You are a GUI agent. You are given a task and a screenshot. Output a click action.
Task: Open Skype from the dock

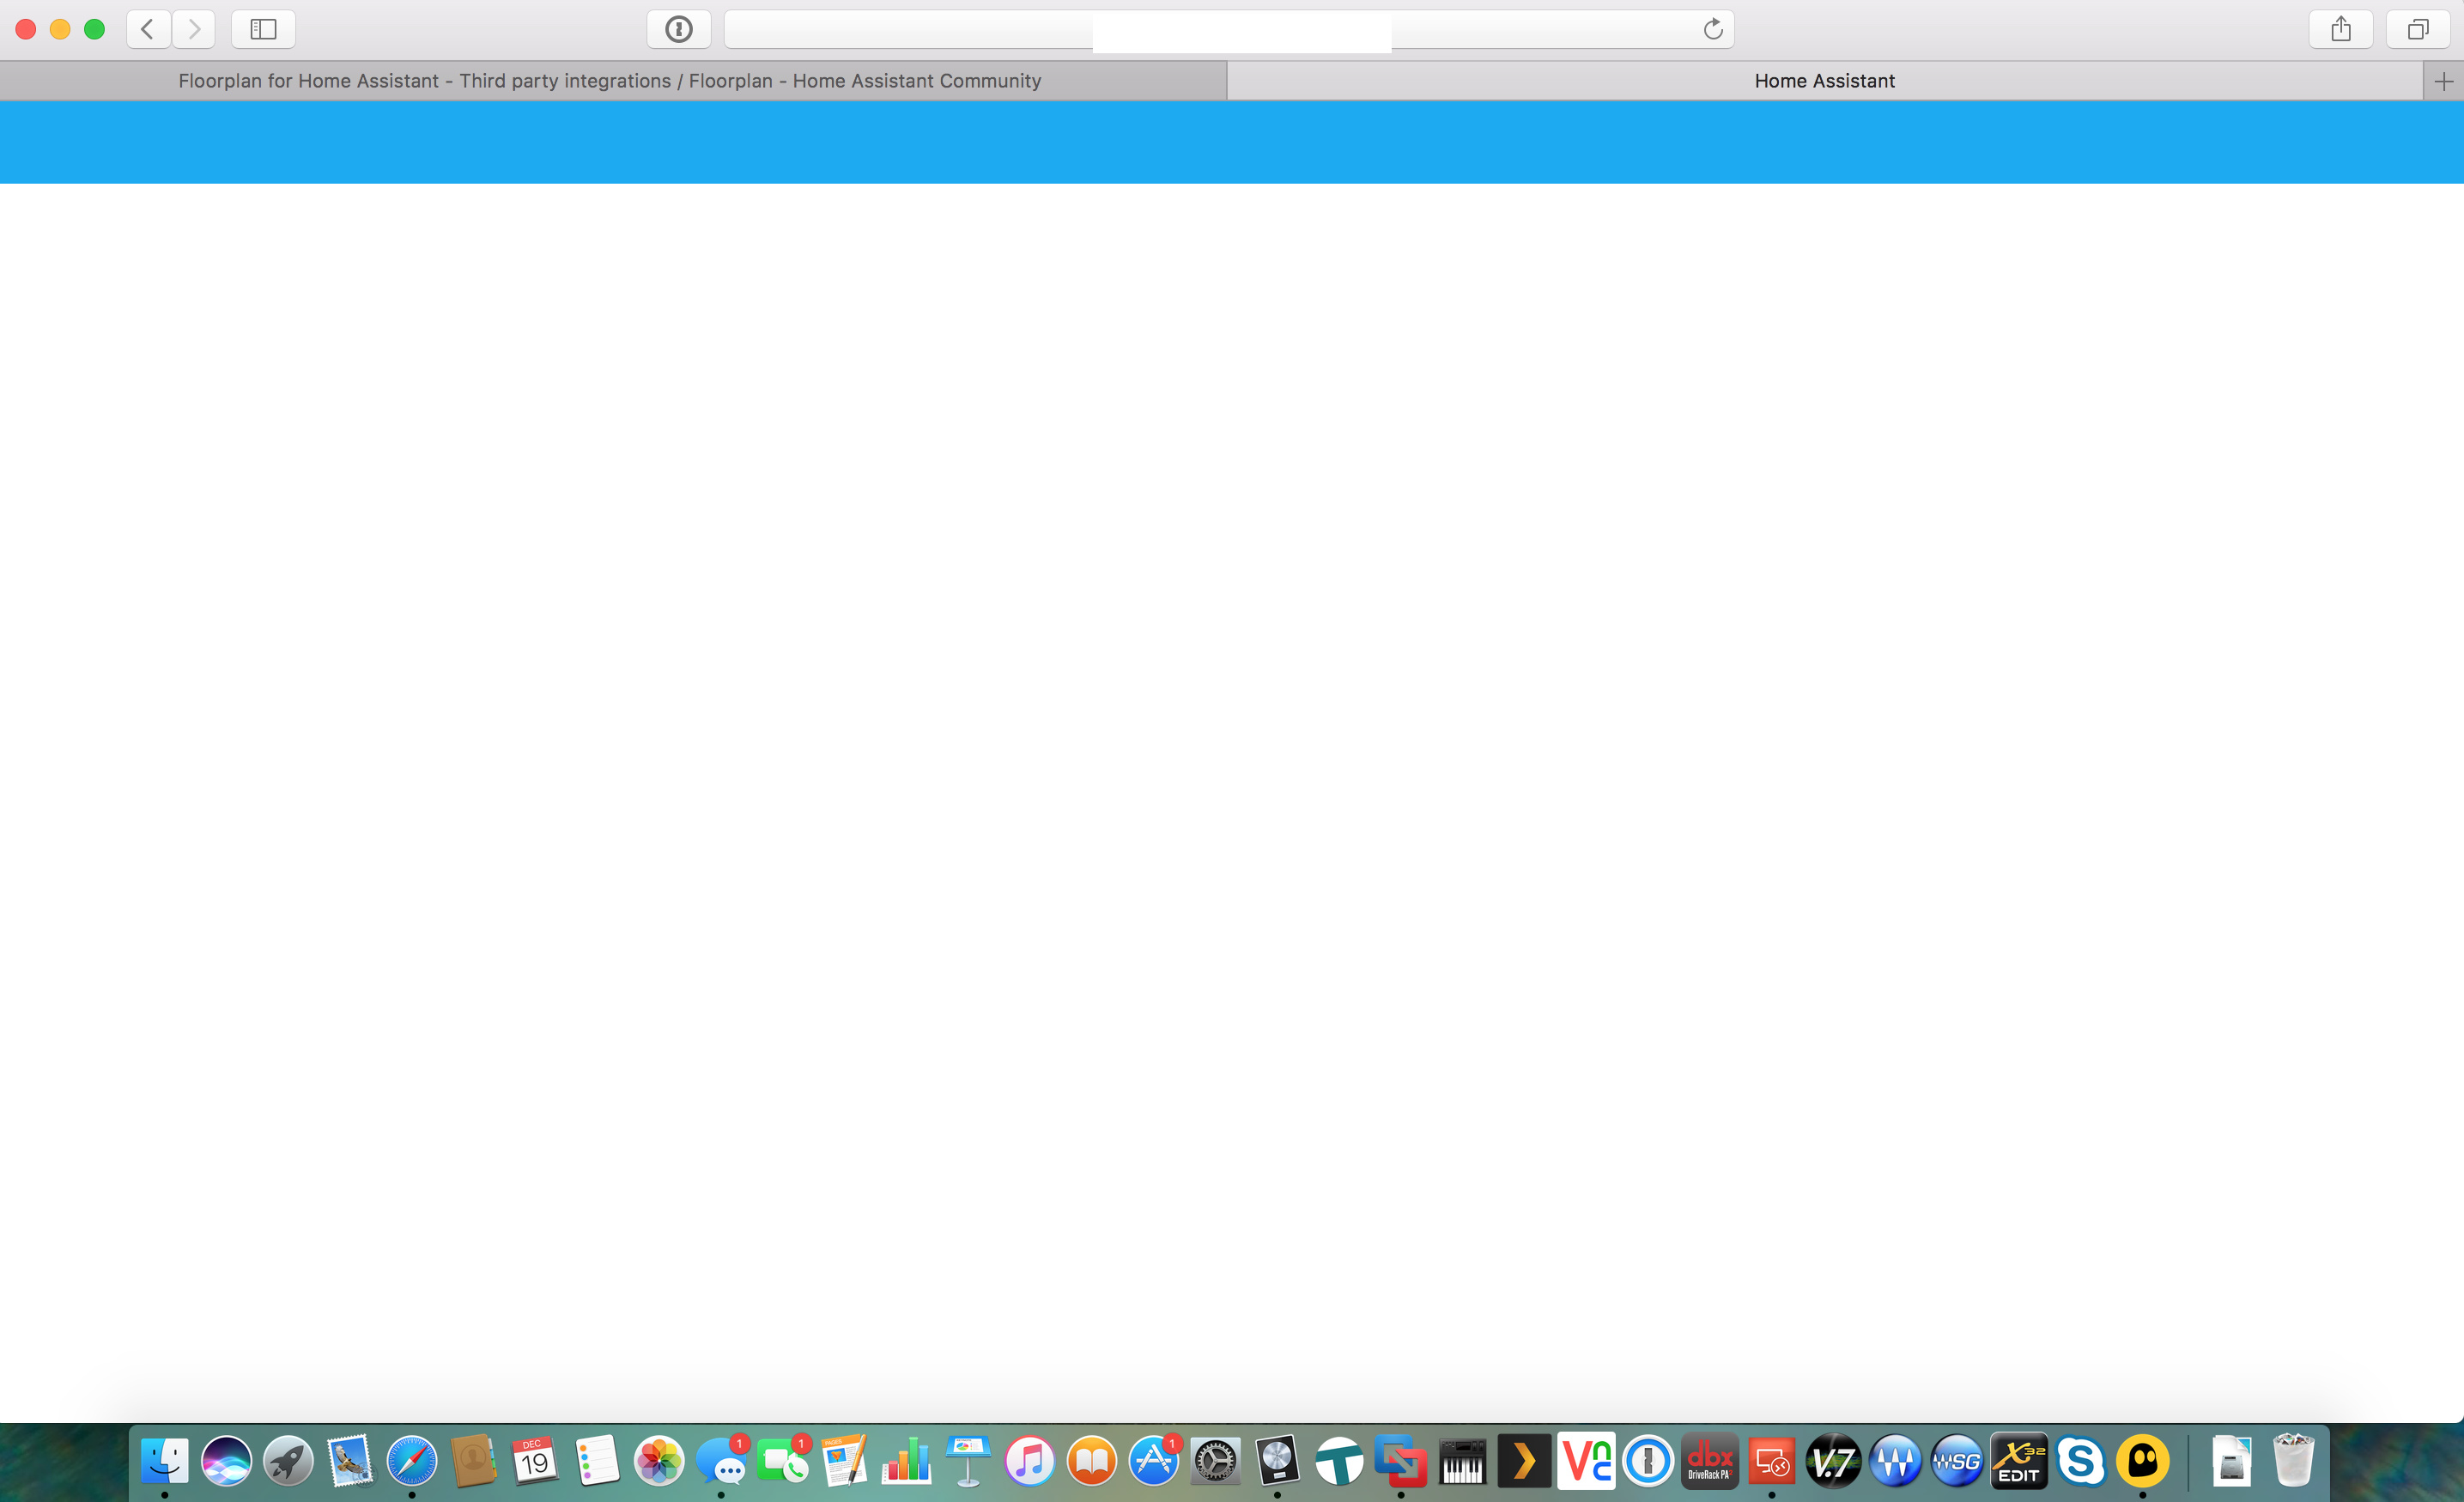2081,1462
